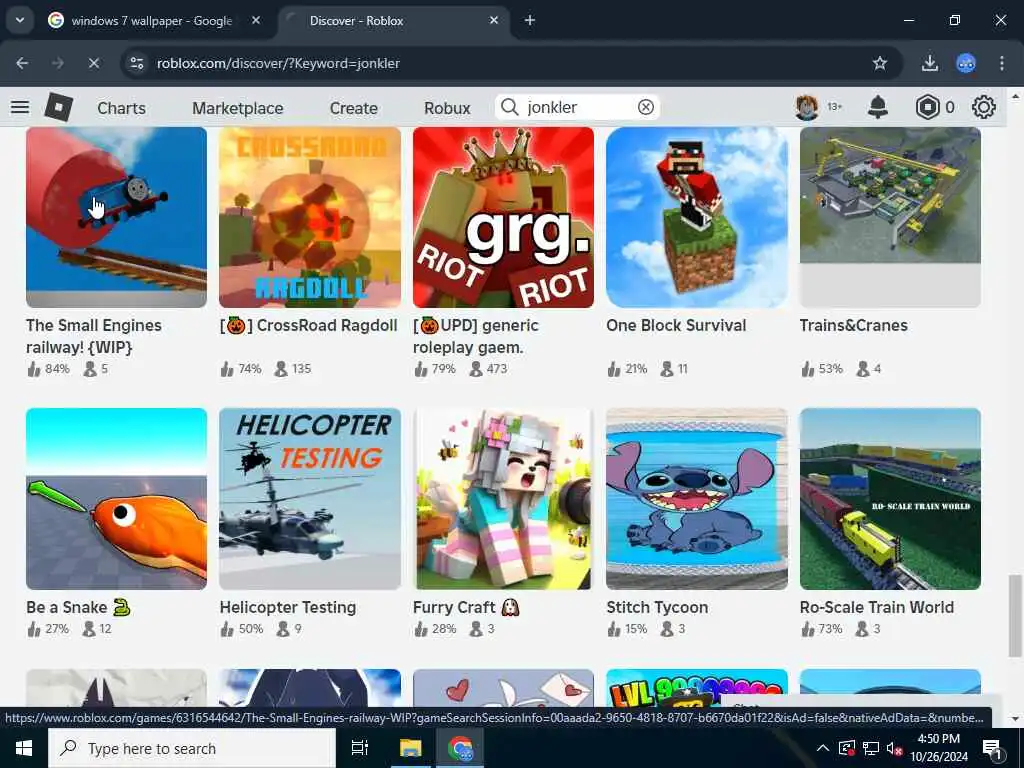Open the user avatar profile
The width and height of the screenshot is (1024, 768).
tap(807, 107)
